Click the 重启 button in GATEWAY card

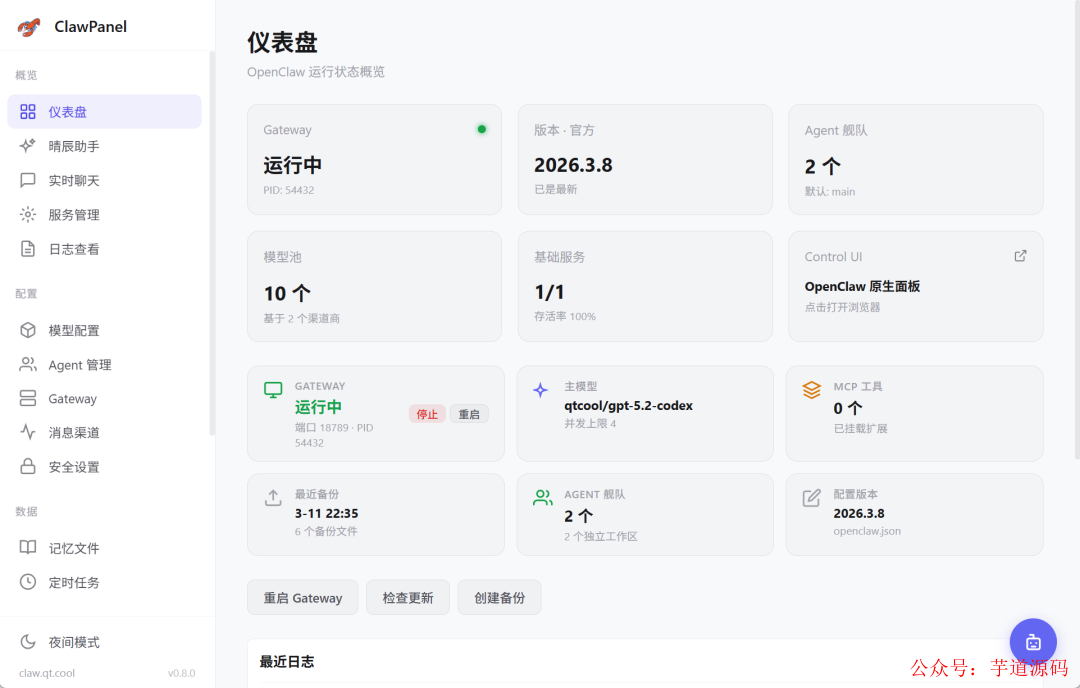[x=469, y=414]
